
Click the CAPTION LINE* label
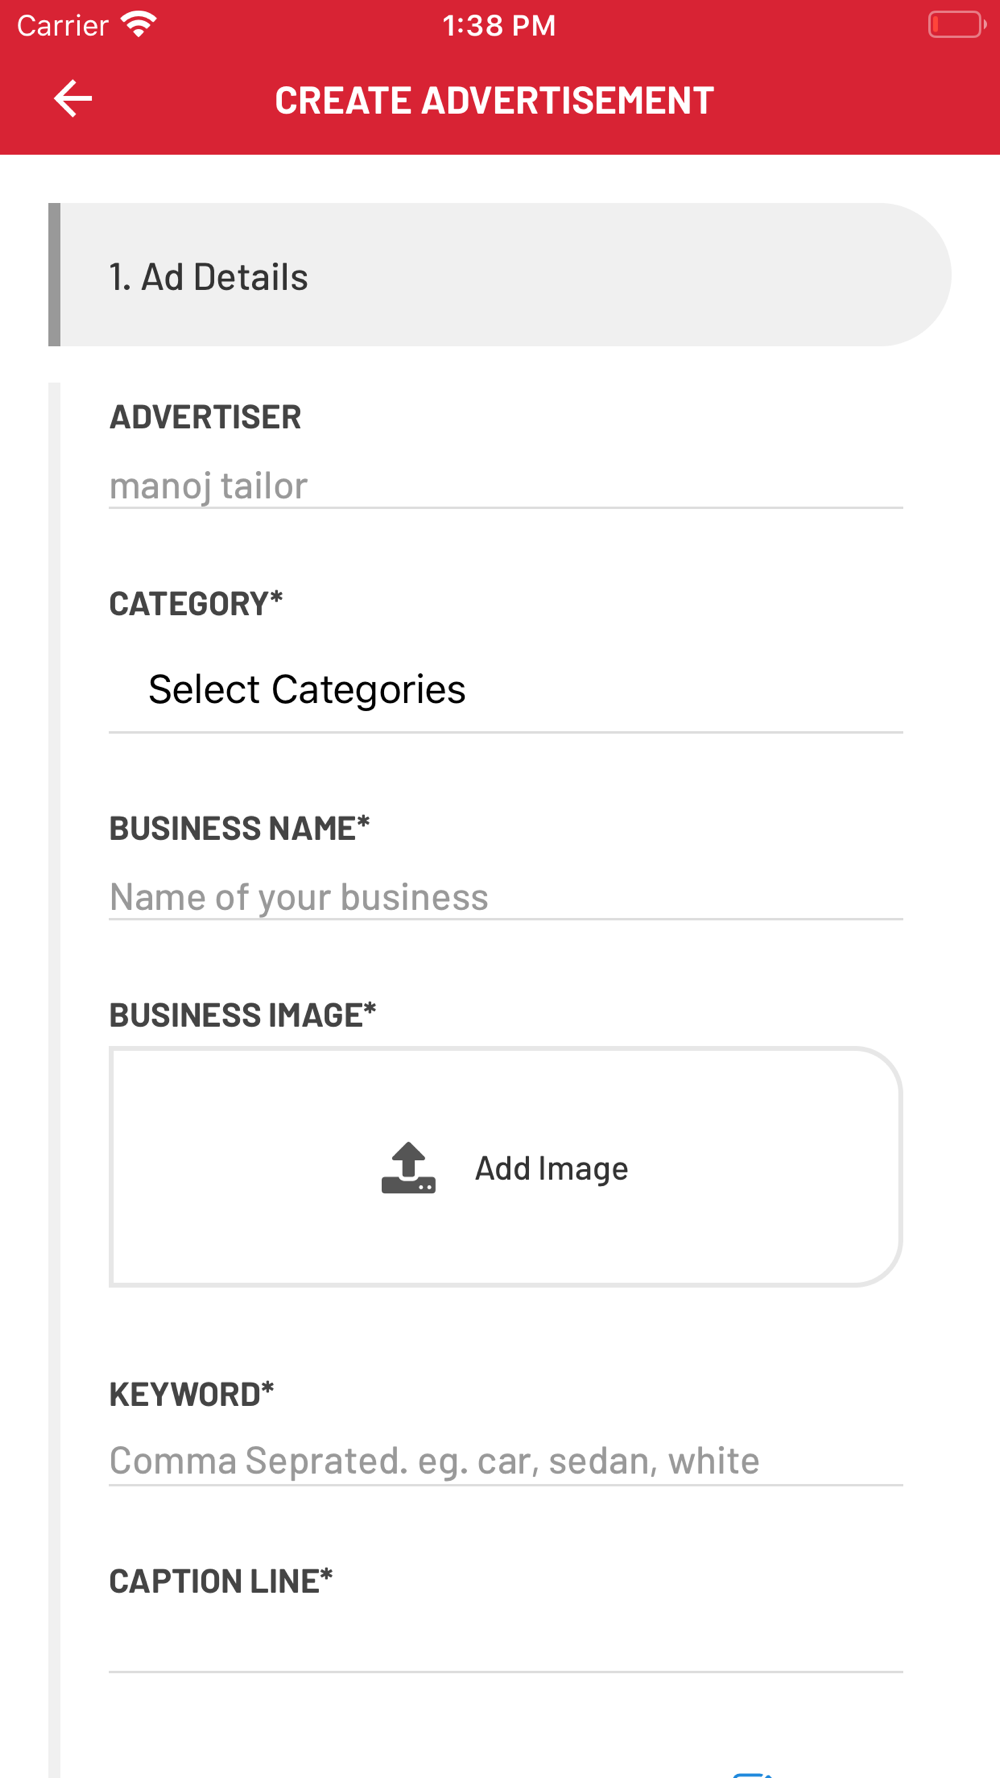[221, 1580]
